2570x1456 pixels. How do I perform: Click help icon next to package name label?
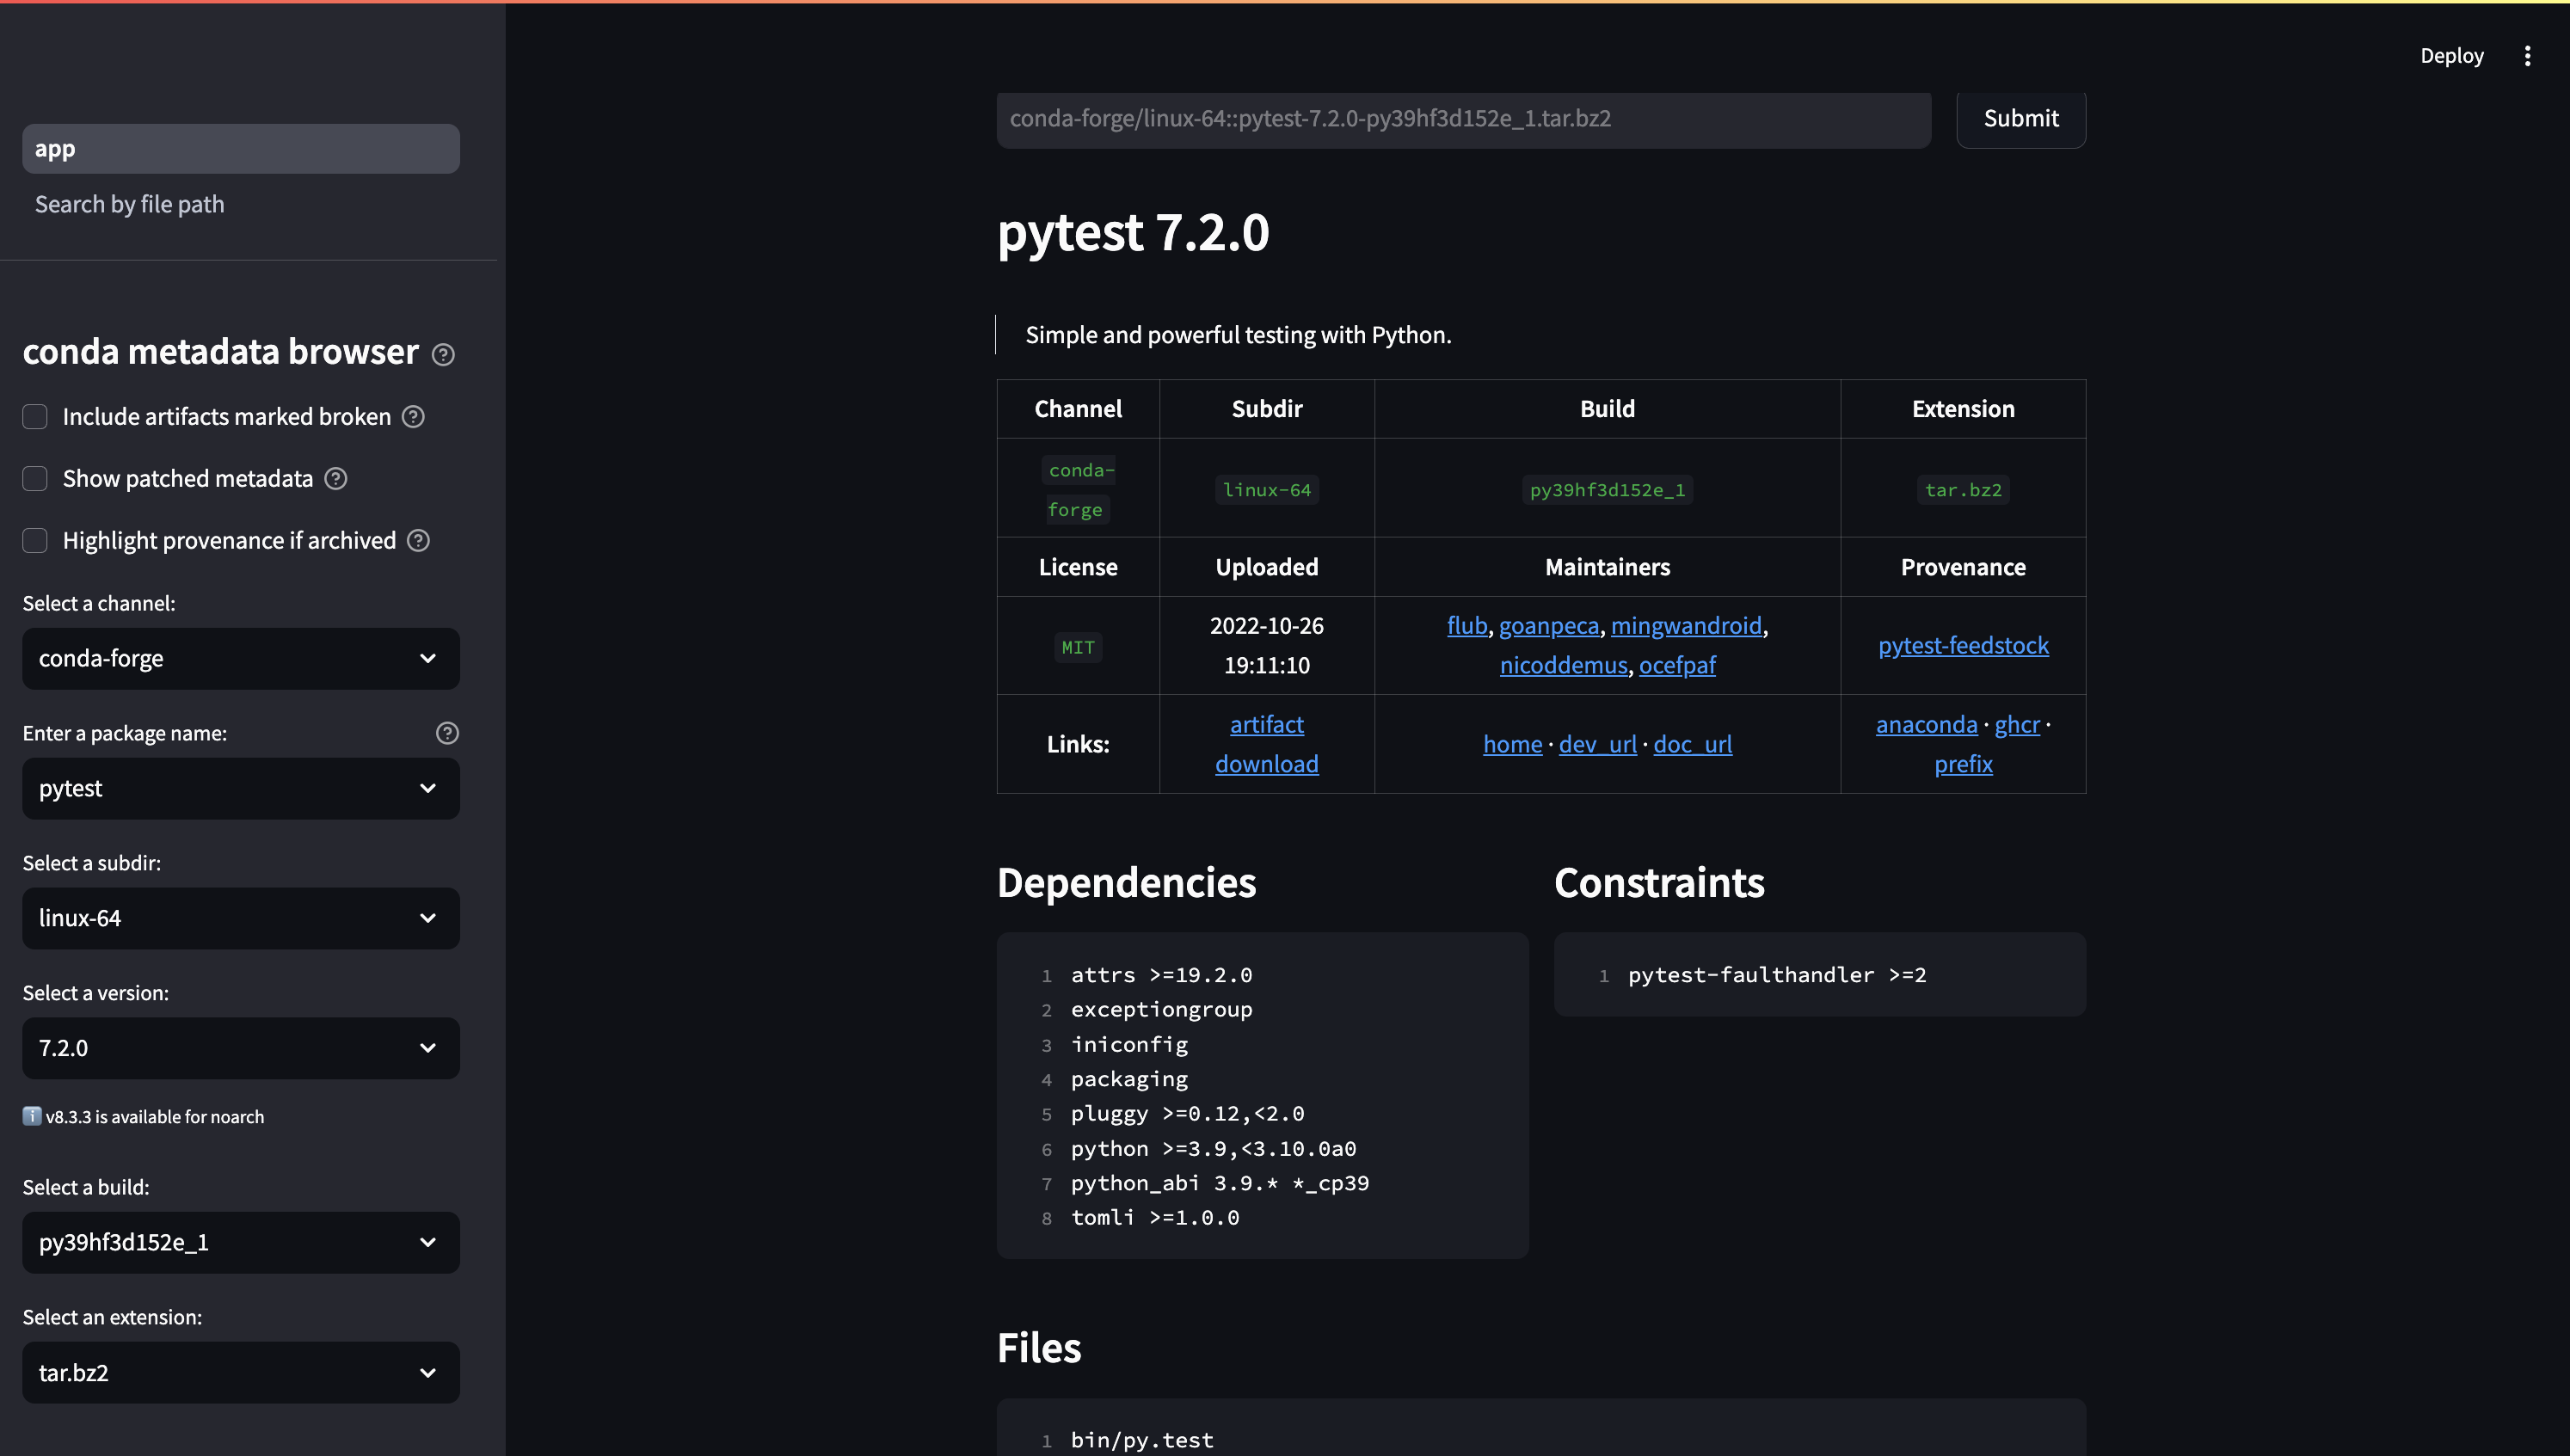447,733
